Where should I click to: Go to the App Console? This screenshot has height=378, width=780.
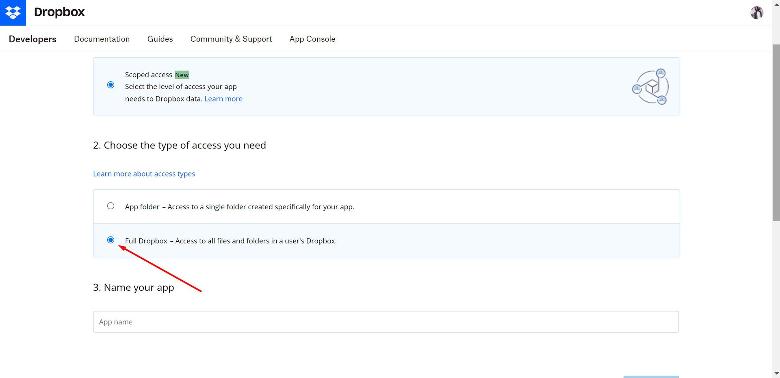coord(312,39)
